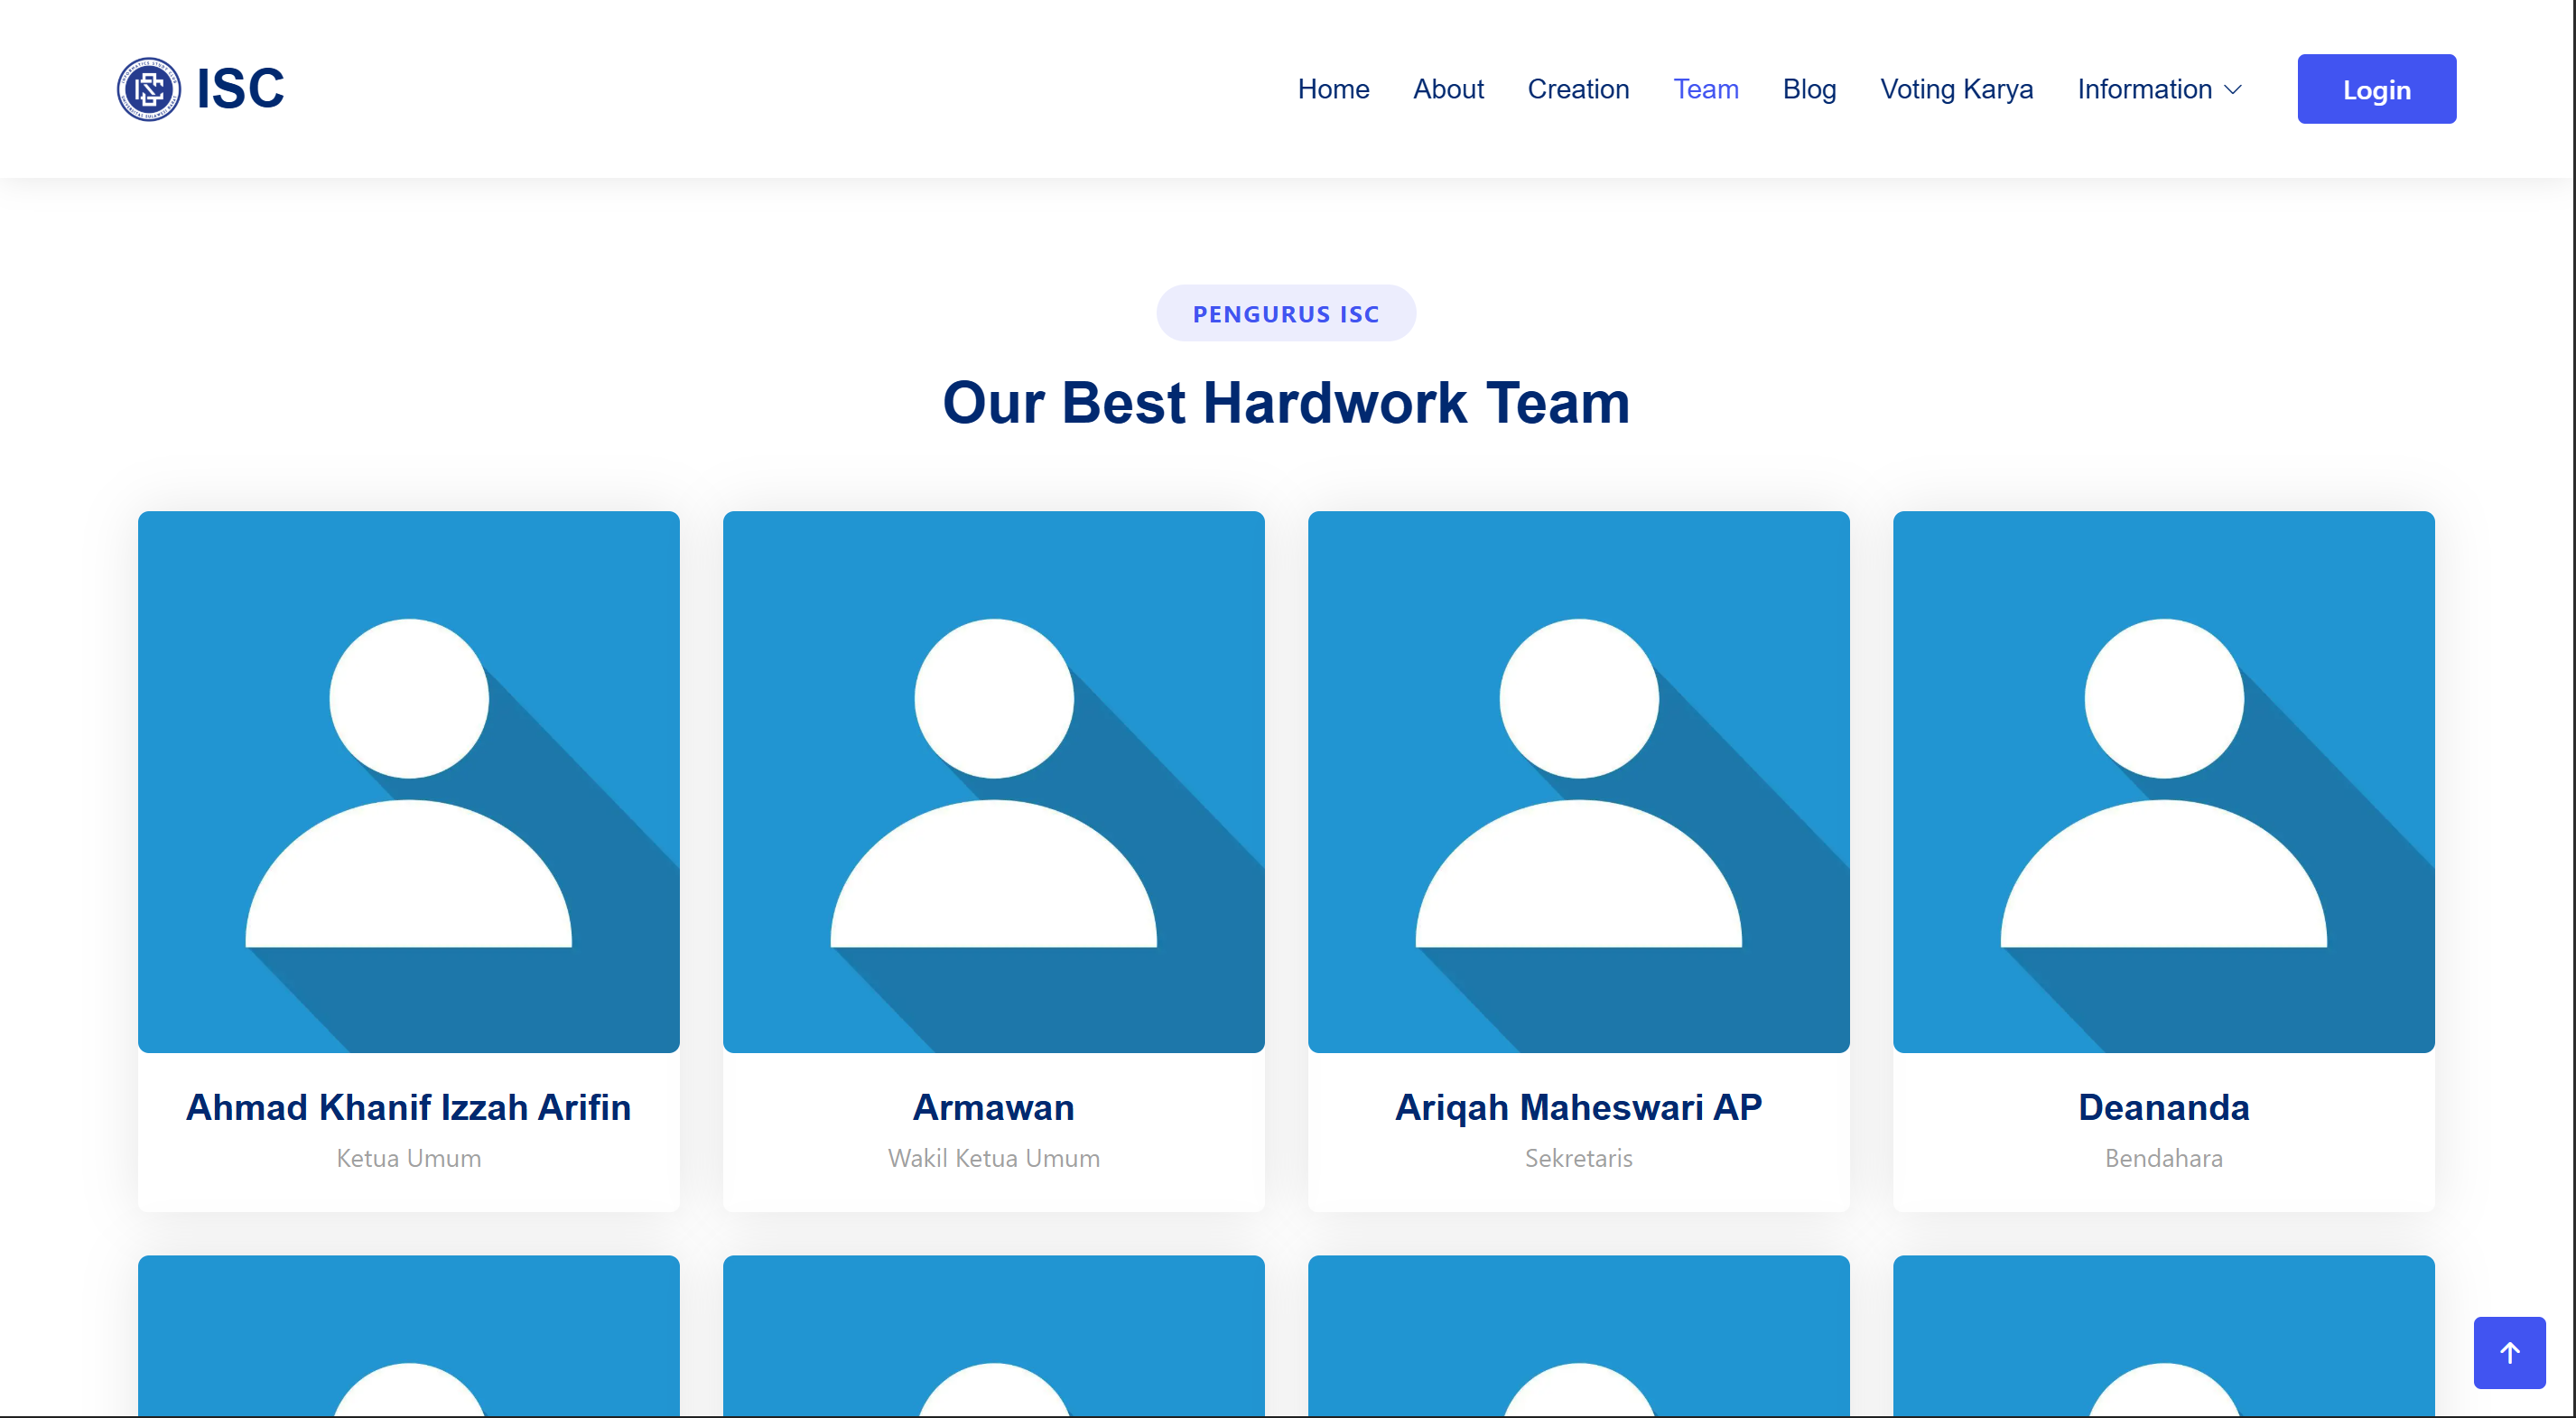Switch to the About page
2576x1418 pixels.
click(1448, 89)
